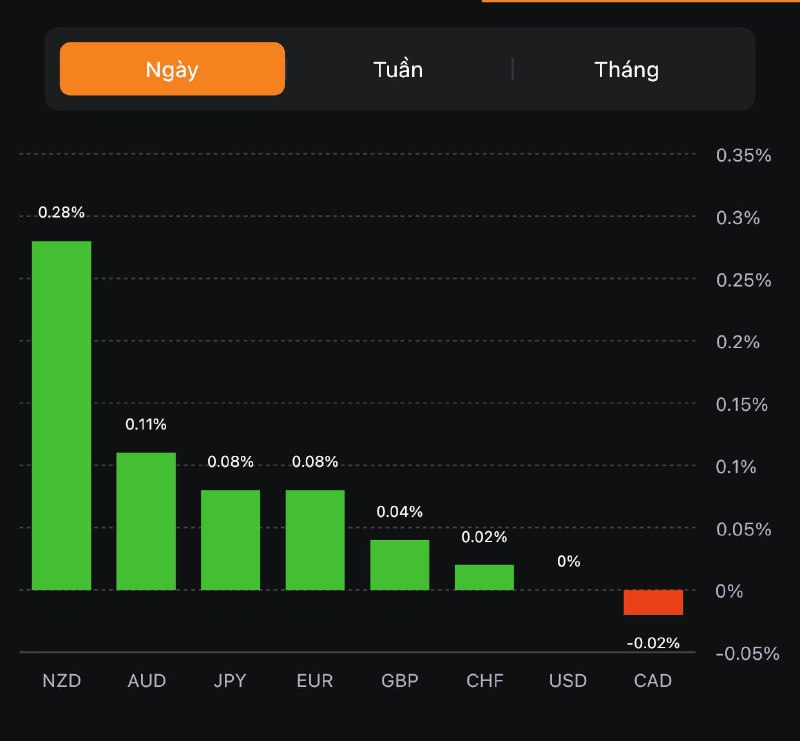Open the Tháng tab
Image resolution: width=800 pixels, height=741 pixels.
[627, 69]
